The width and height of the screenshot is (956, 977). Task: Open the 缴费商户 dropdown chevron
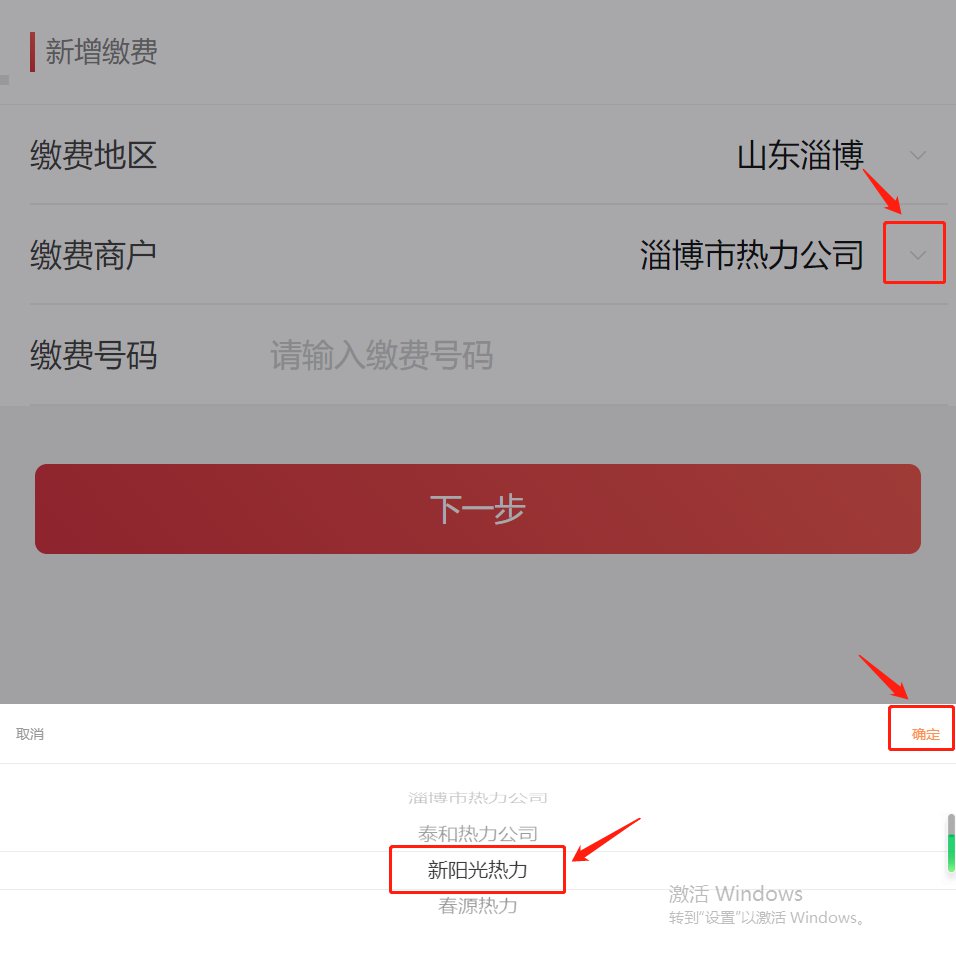(x=917, y=255)
